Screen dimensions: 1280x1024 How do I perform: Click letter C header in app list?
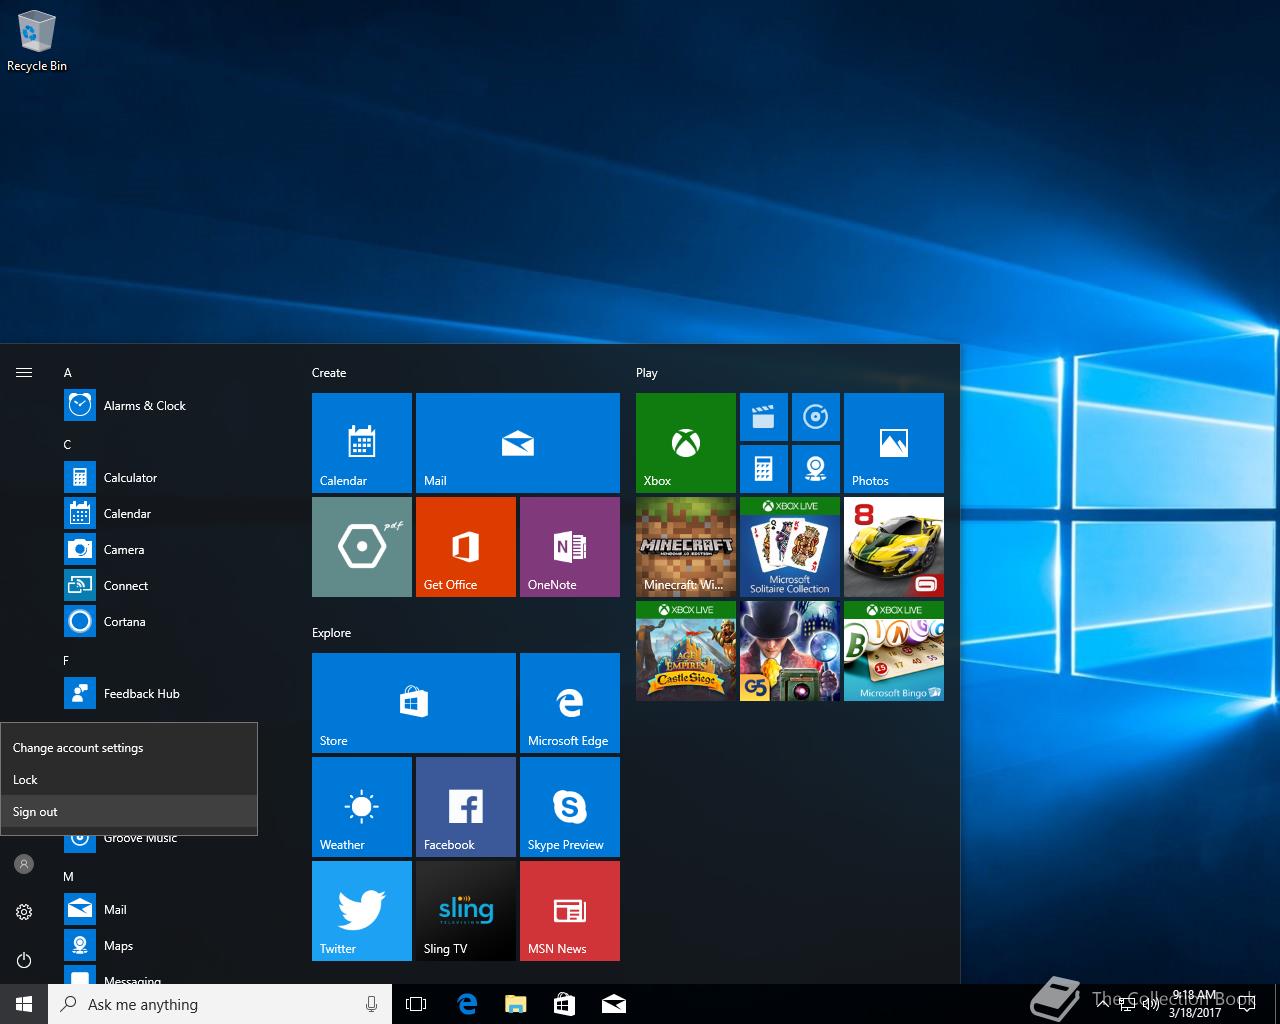coord(68,445)
